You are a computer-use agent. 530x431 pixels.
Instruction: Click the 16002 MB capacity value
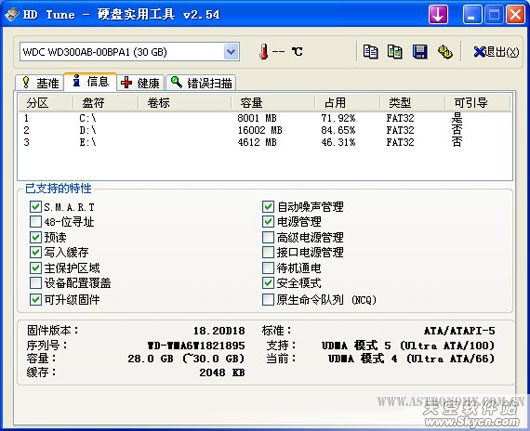pos(260,130)
